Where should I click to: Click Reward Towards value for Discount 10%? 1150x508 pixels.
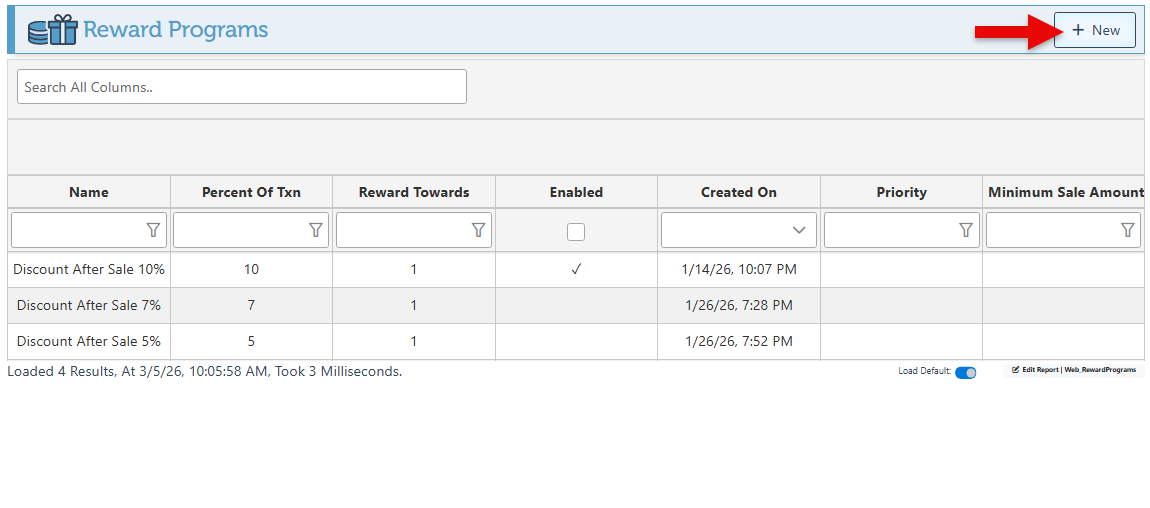click(413, 269)
